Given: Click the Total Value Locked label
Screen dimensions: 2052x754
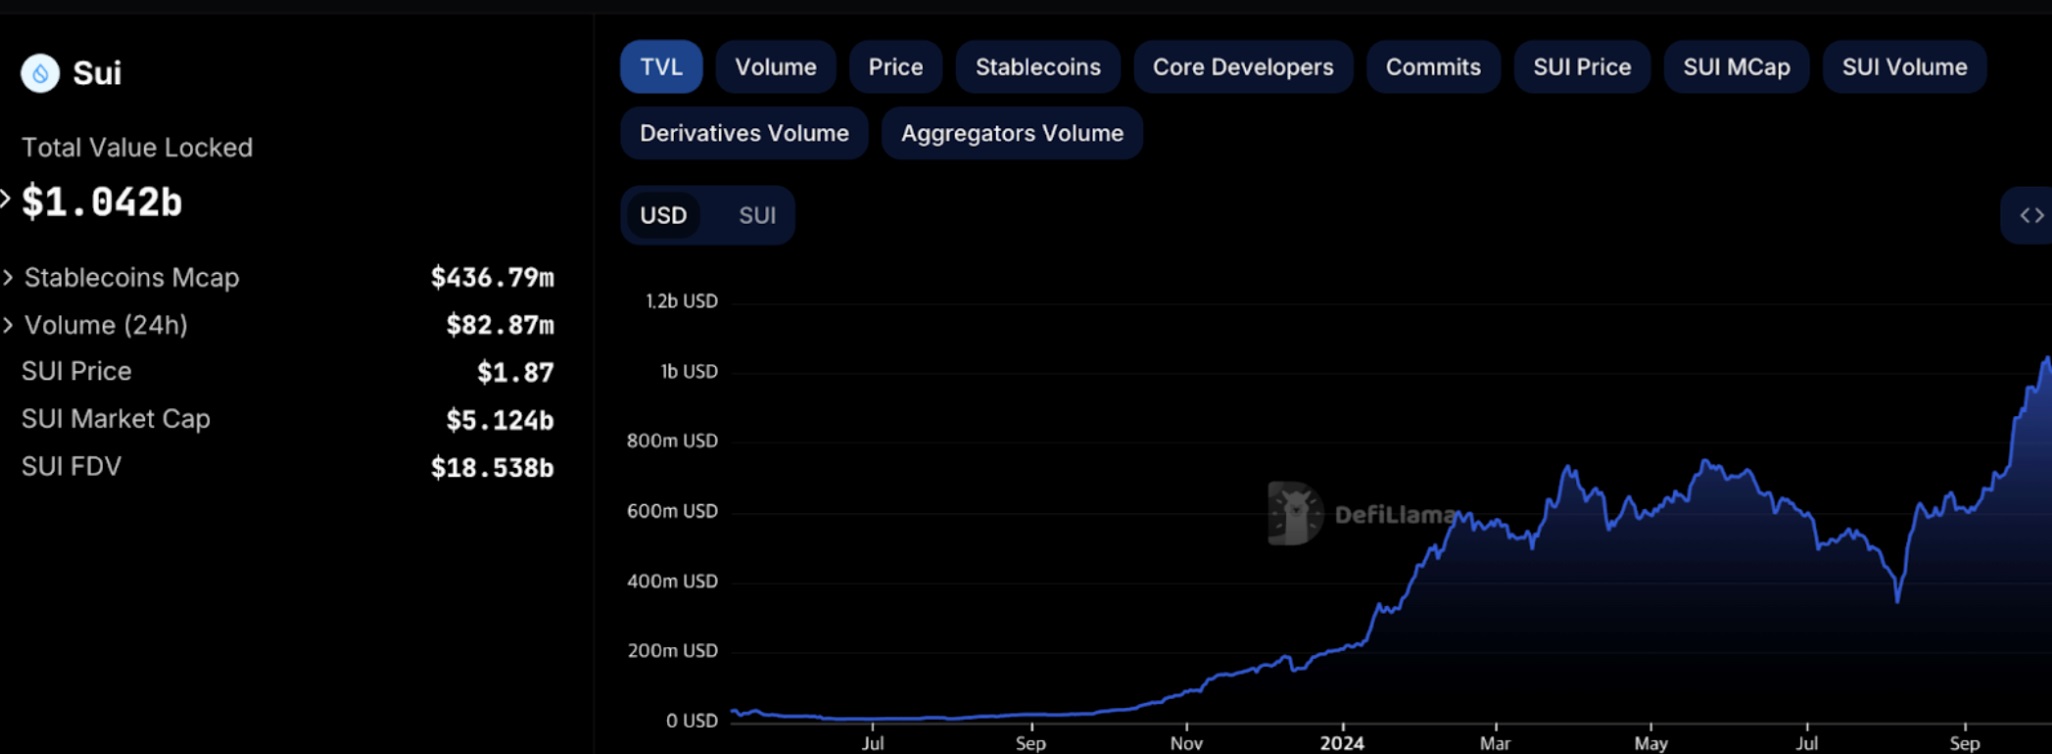Looking at the screenshot, I should (137, 148).
